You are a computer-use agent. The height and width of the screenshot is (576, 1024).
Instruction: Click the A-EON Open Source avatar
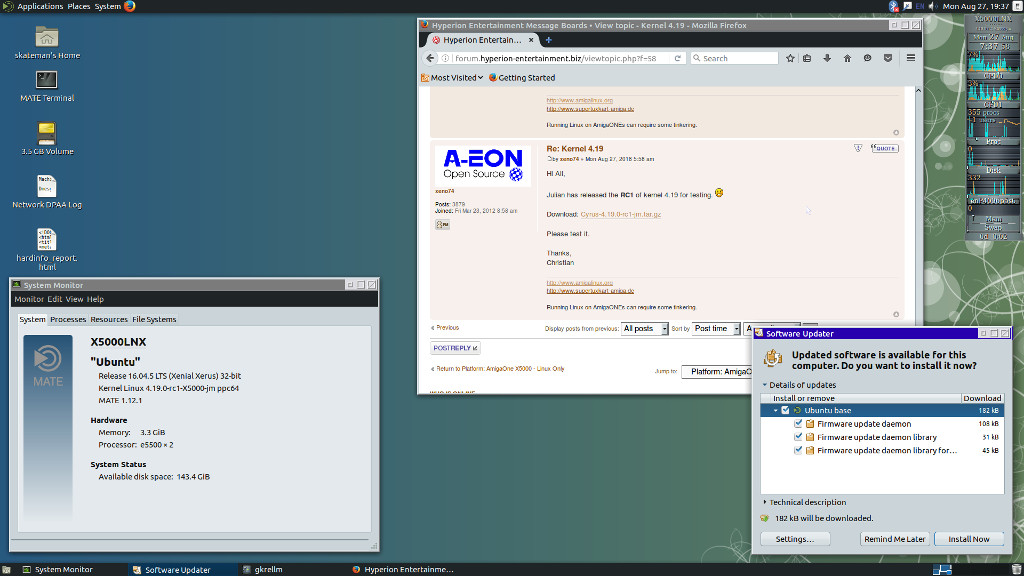[x=483, y=166]
